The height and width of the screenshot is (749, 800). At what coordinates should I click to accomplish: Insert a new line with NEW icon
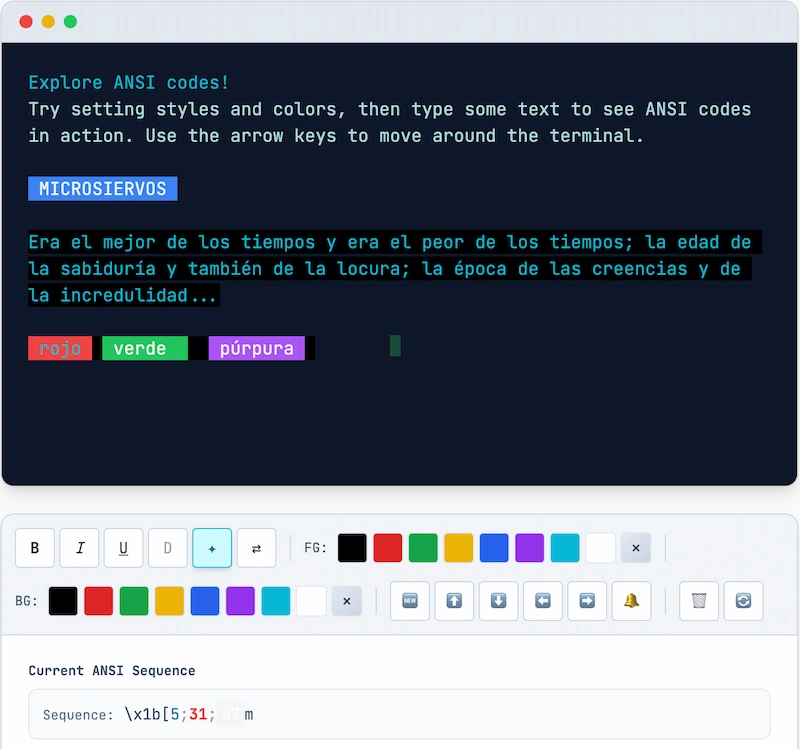pyautogui.click(x=410, y=601)
